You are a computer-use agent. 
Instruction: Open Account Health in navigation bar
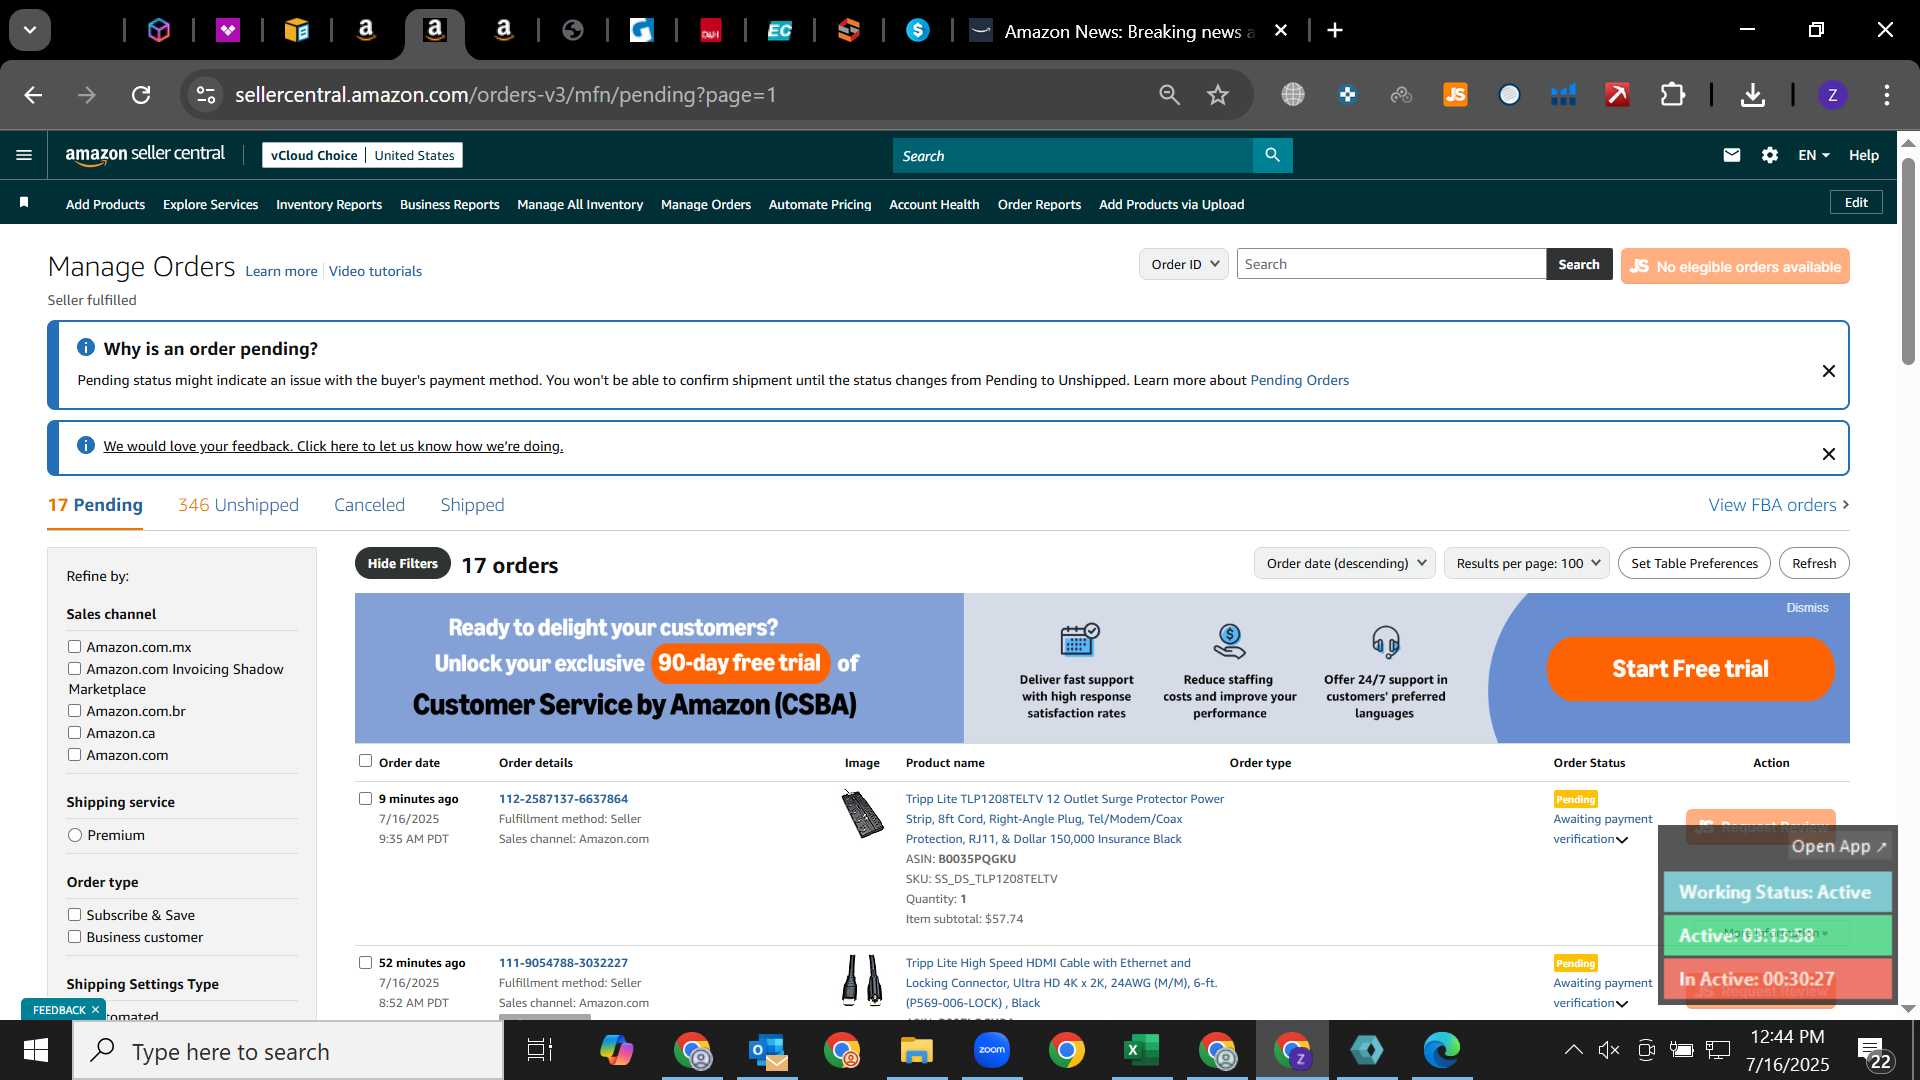[934, 204]
